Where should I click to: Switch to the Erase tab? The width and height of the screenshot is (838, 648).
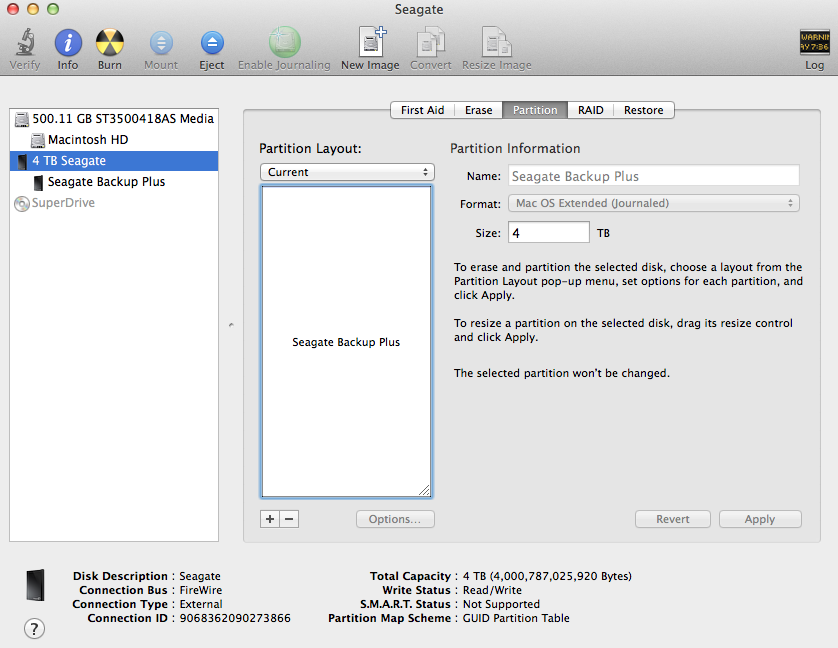point(478,110)
